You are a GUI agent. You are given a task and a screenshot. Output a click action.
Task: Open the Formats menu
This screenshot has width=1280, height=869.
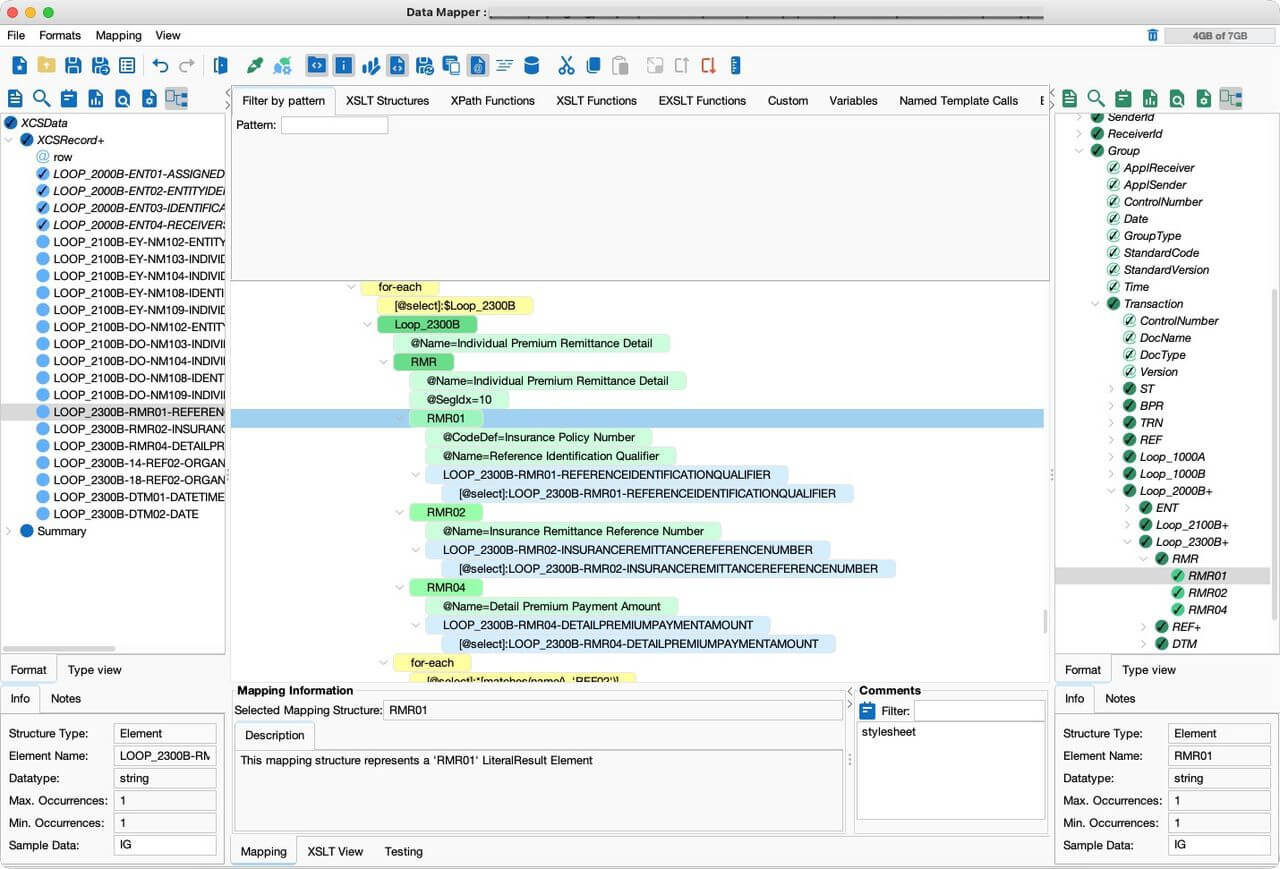click(60, 35)
